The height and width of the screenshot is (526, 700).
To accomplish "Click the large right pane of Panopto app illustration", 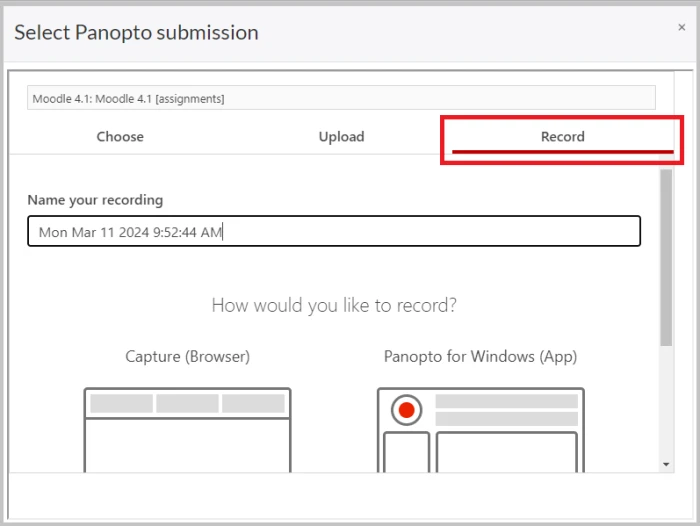I will (507, 452).
